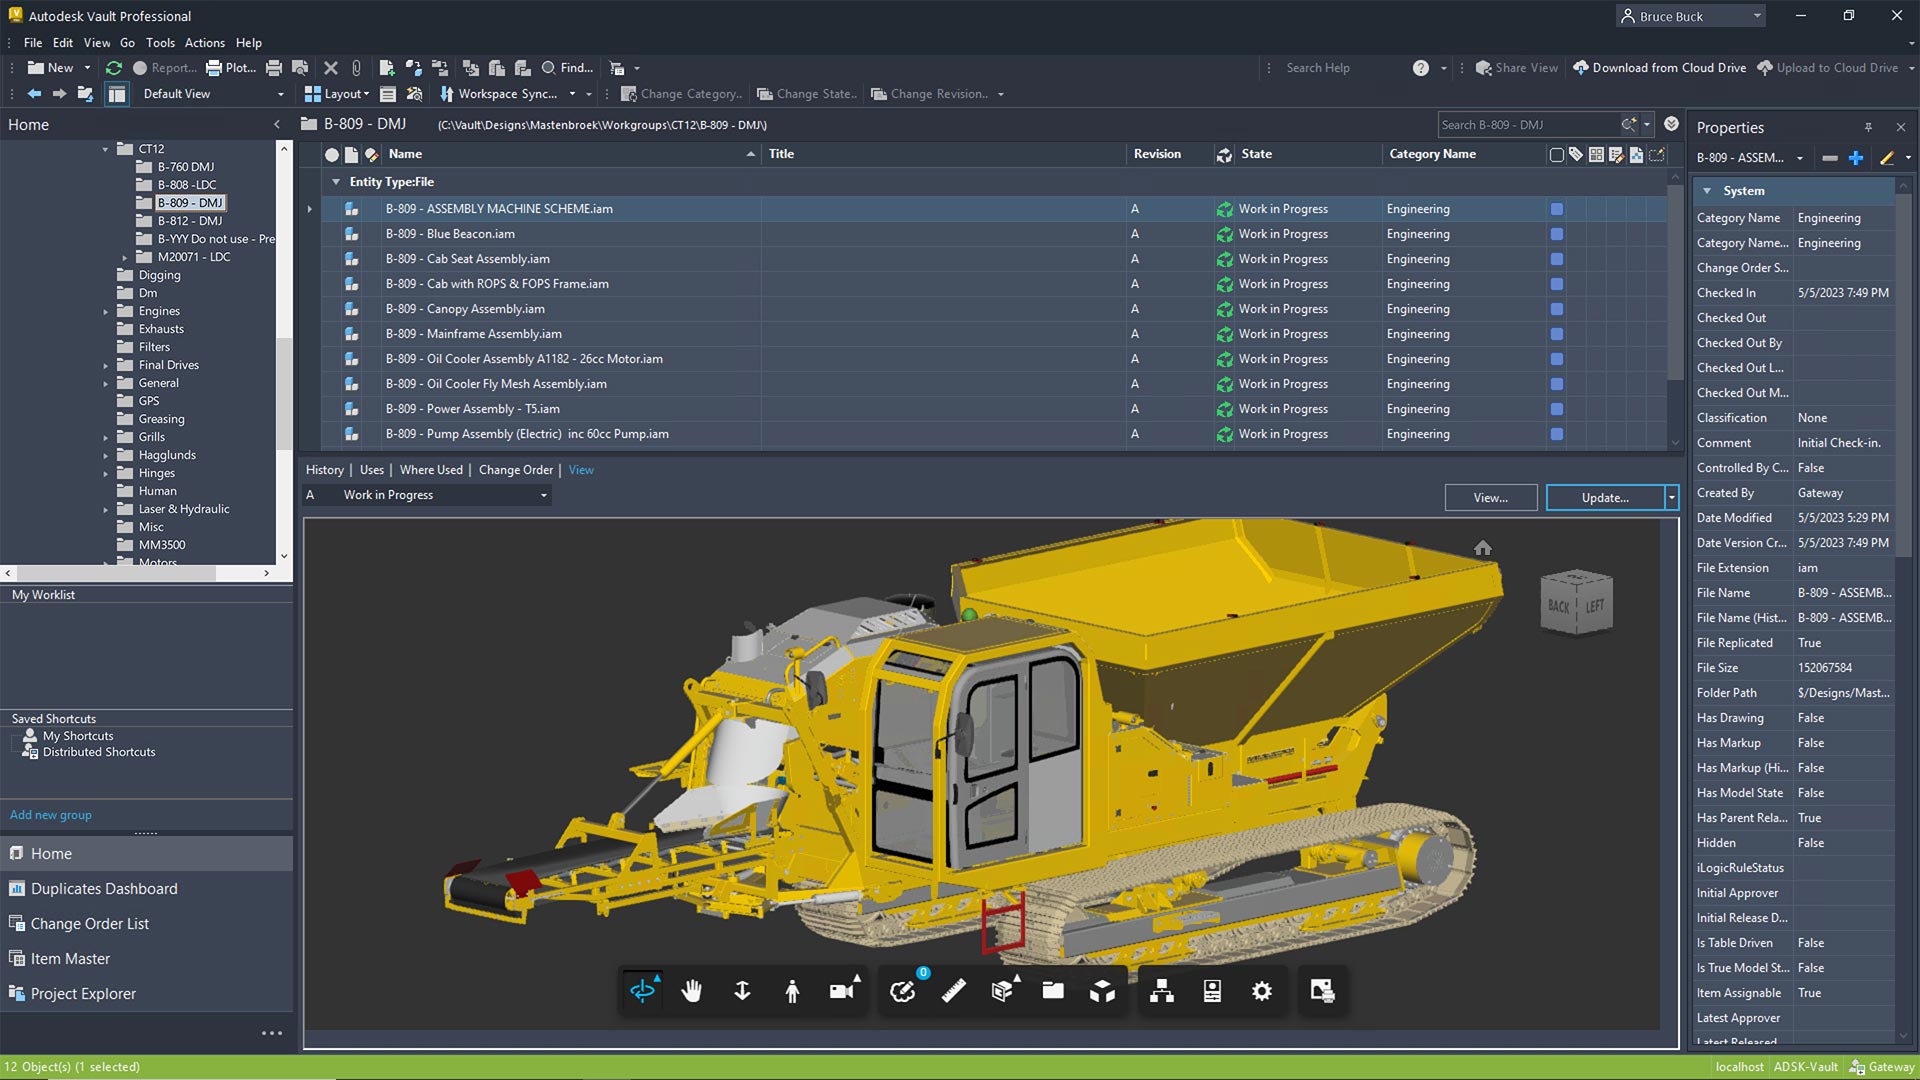Open the Tools menu

point(160,42)
